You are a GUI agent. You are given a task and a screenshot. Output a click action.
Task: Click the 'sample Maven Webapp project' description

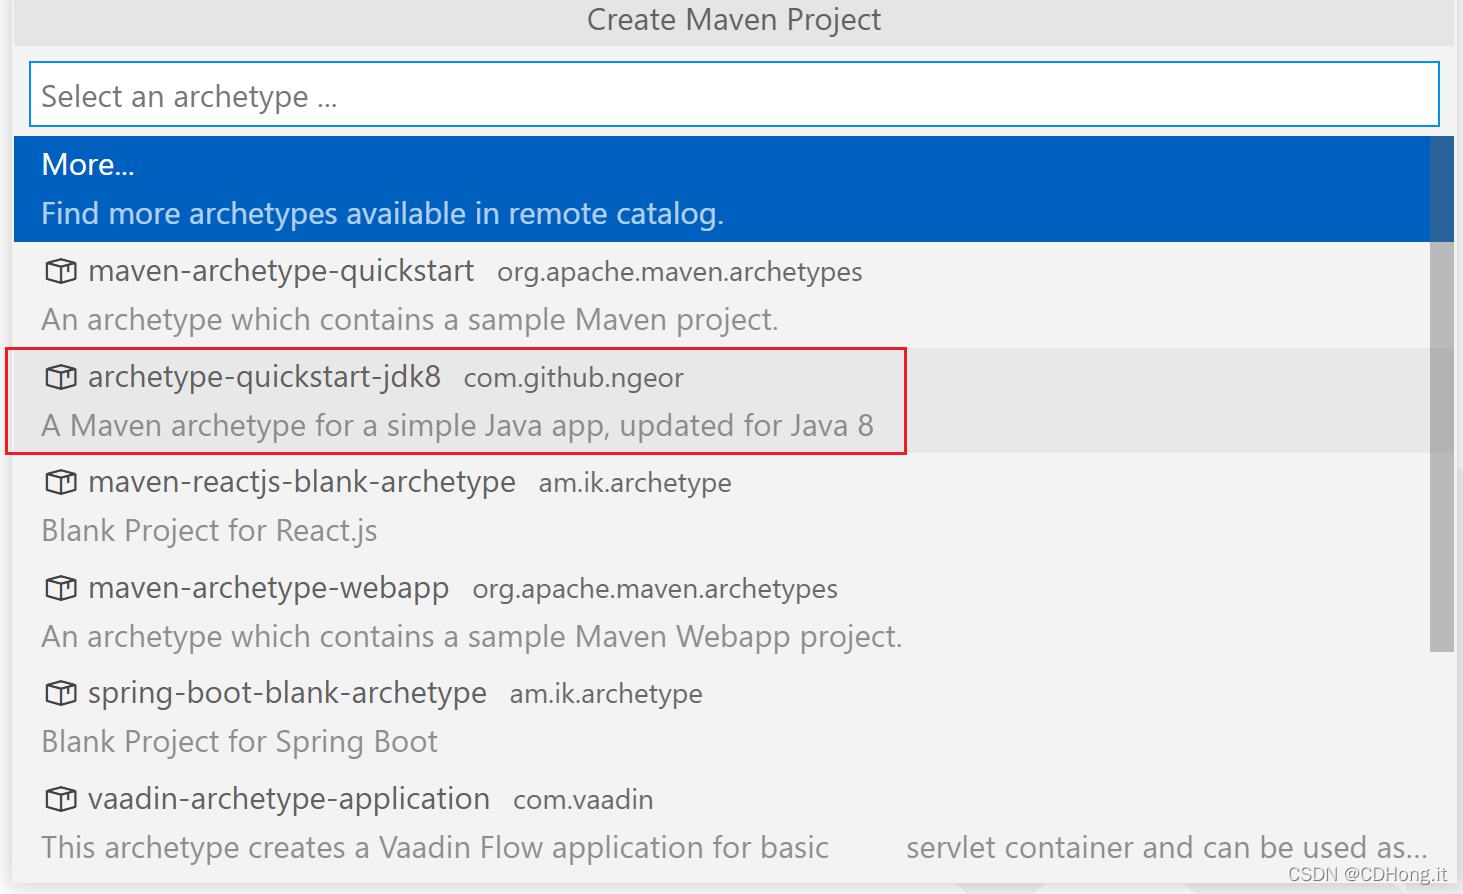click(x=472, y=637)
